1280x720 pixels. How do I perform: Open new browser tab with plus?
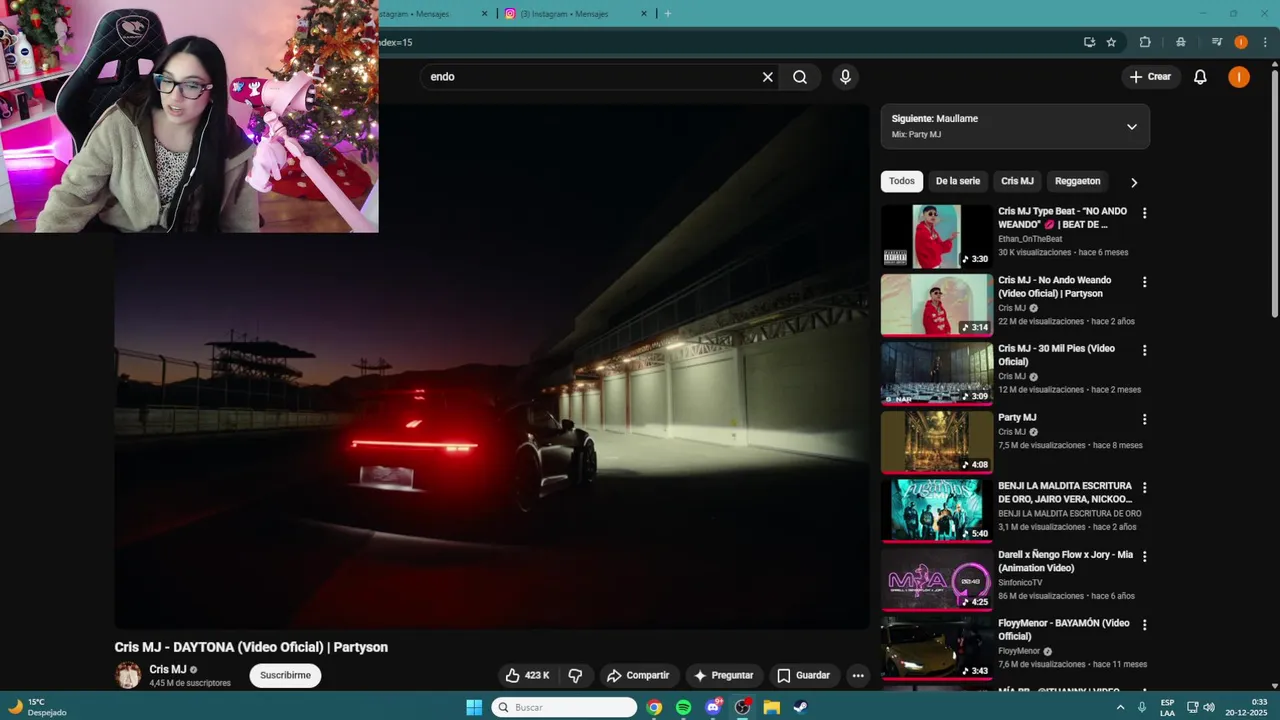click(x=668, y=13)
